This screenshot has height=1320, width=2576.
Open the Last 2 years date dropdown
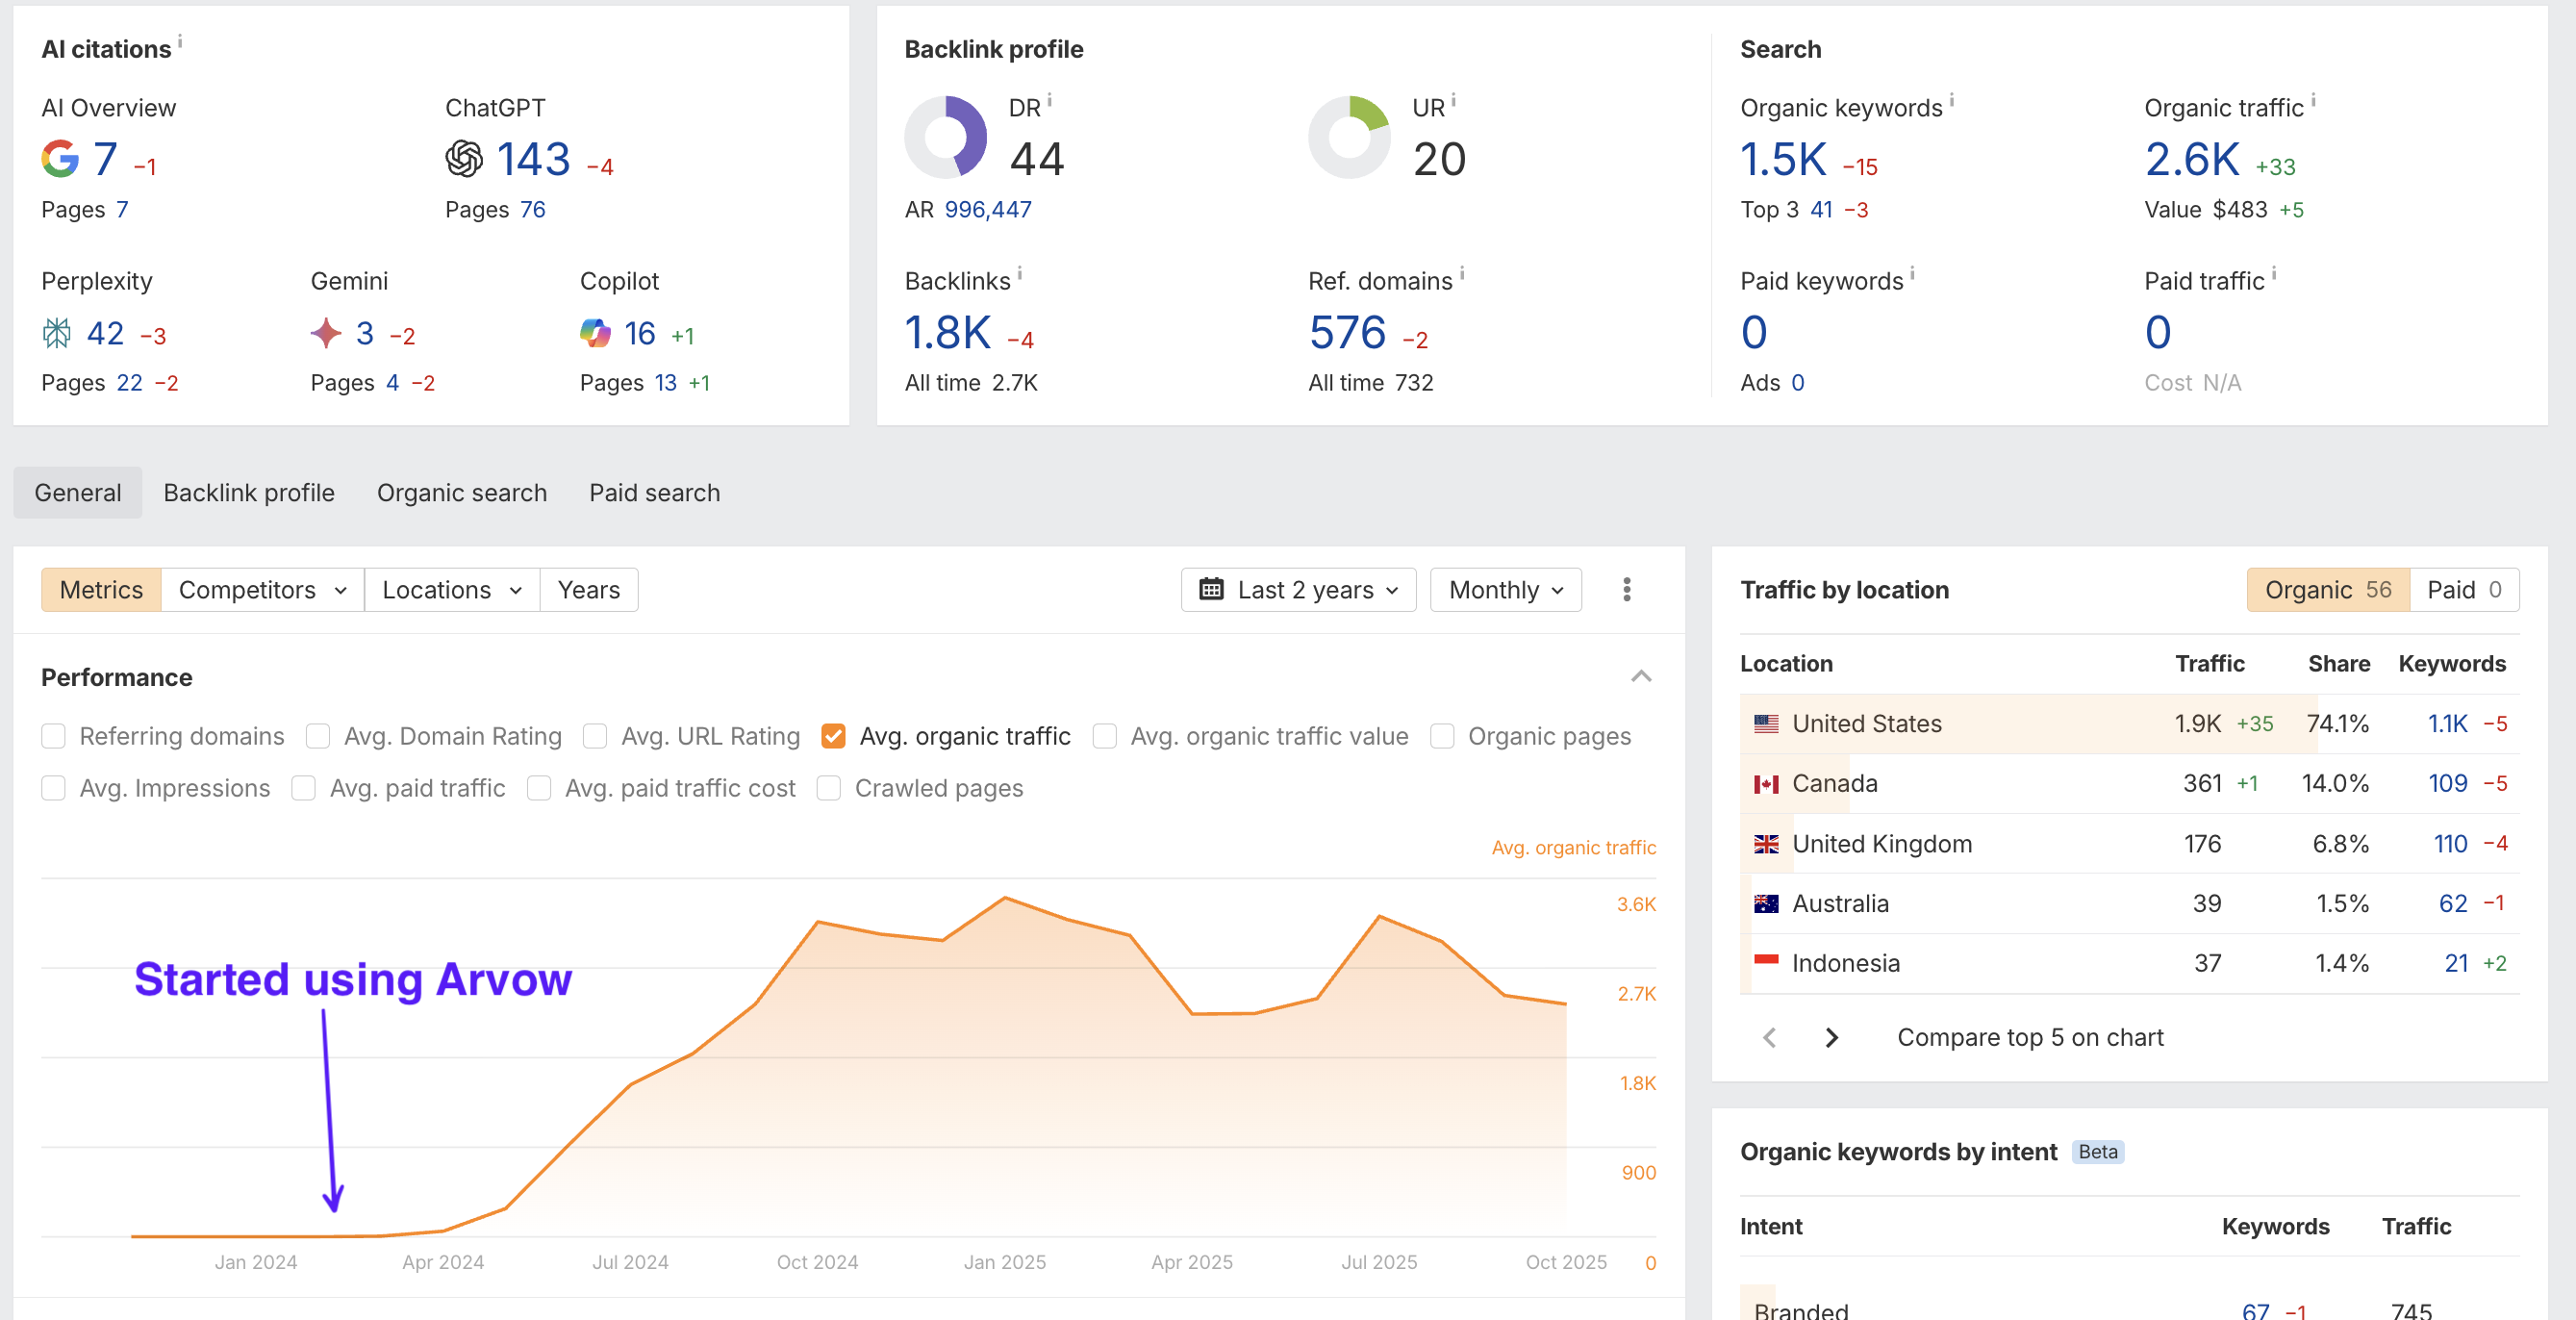[1298, 590]
